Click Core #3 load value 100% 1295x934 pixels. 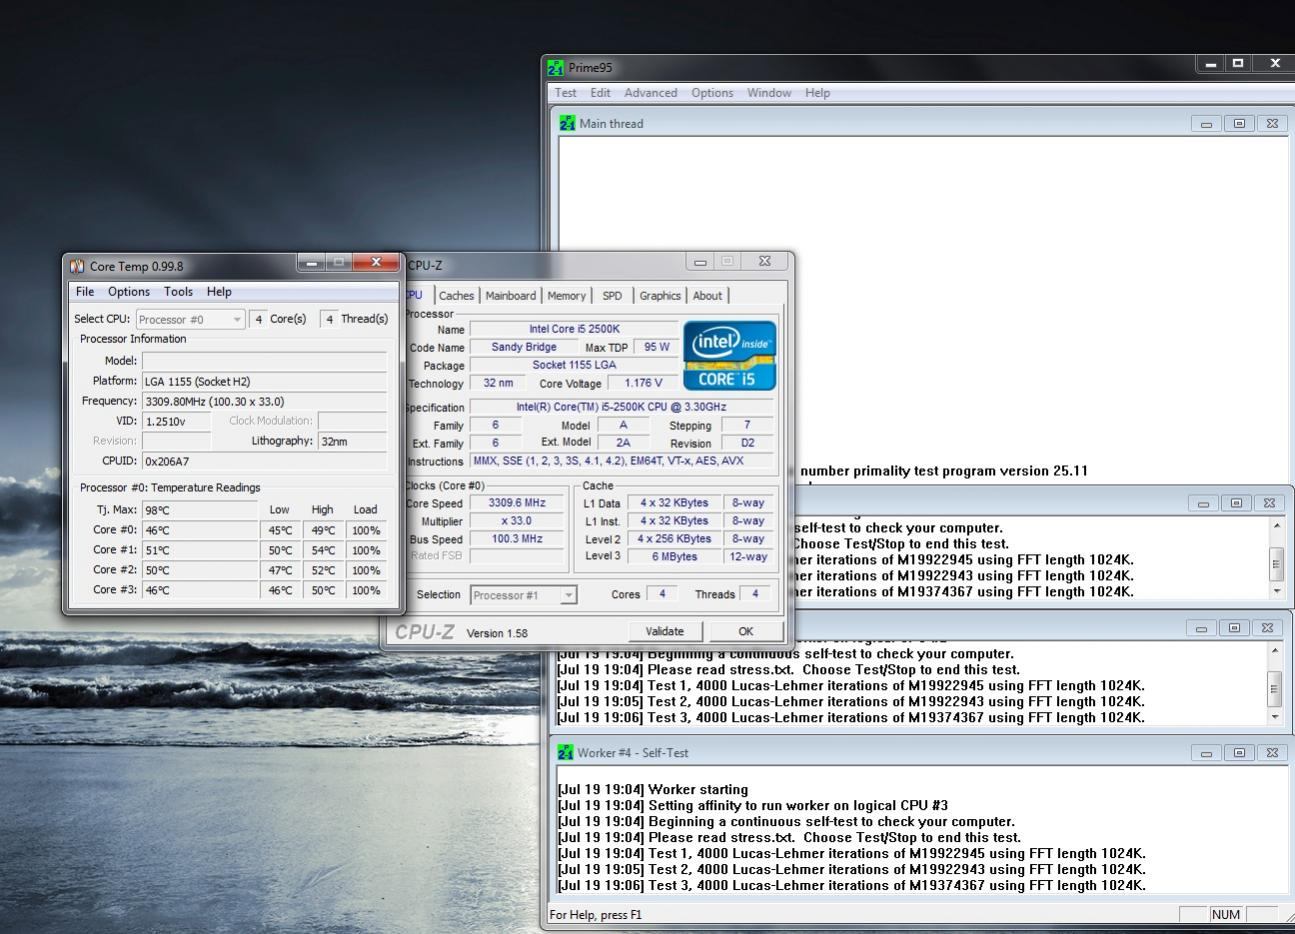366,590
